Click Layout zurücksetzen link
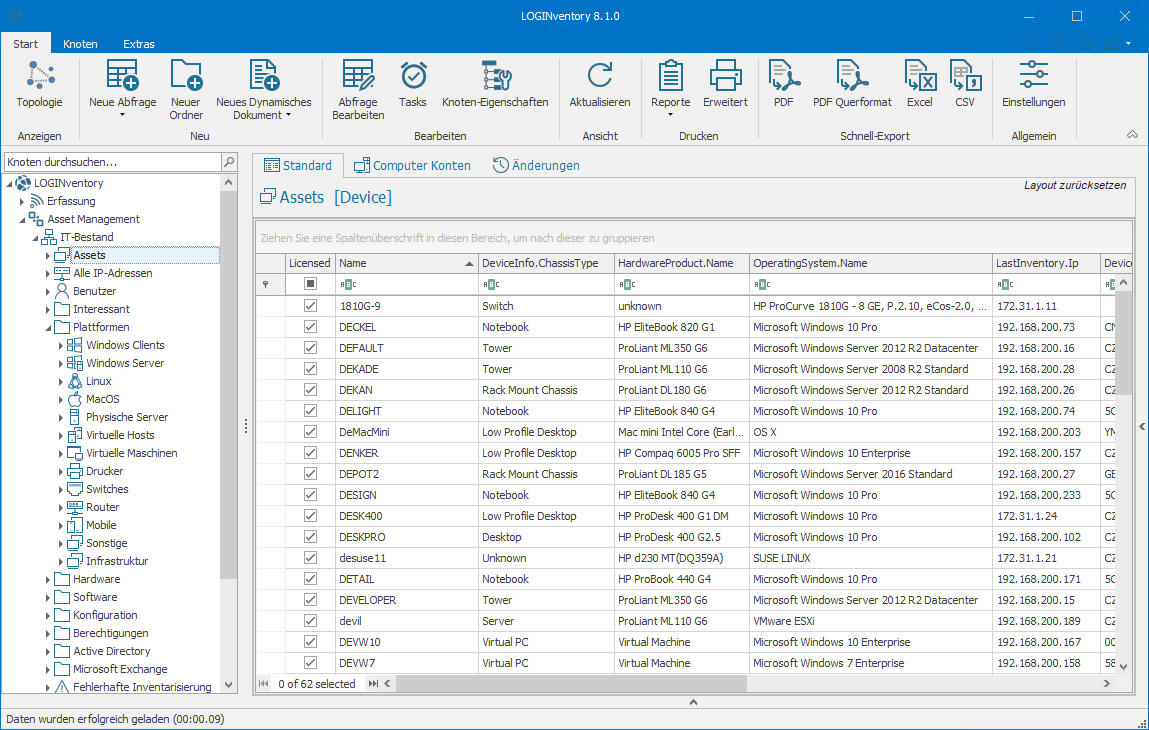Screen dimensions: 1149x730 point(1074,185)
